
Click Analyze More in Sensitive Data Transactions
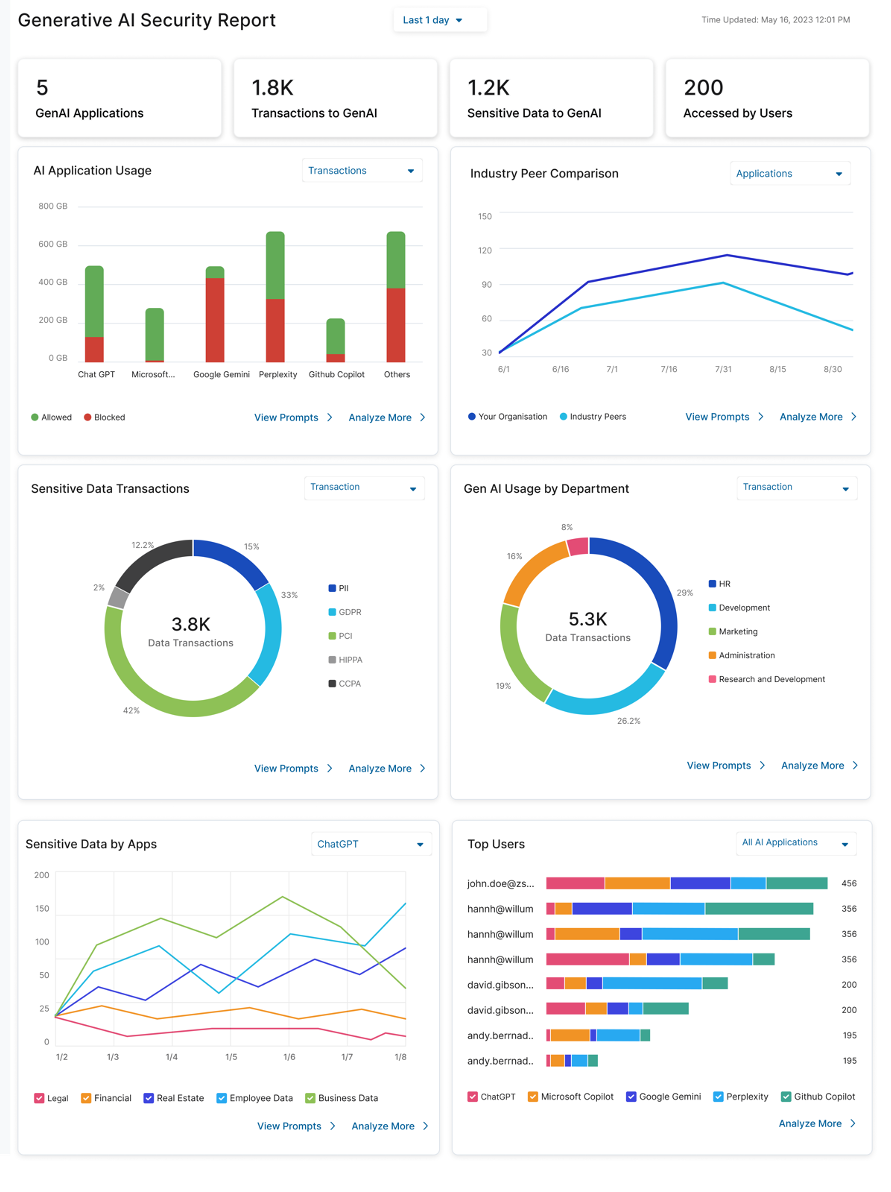(387, 769)
